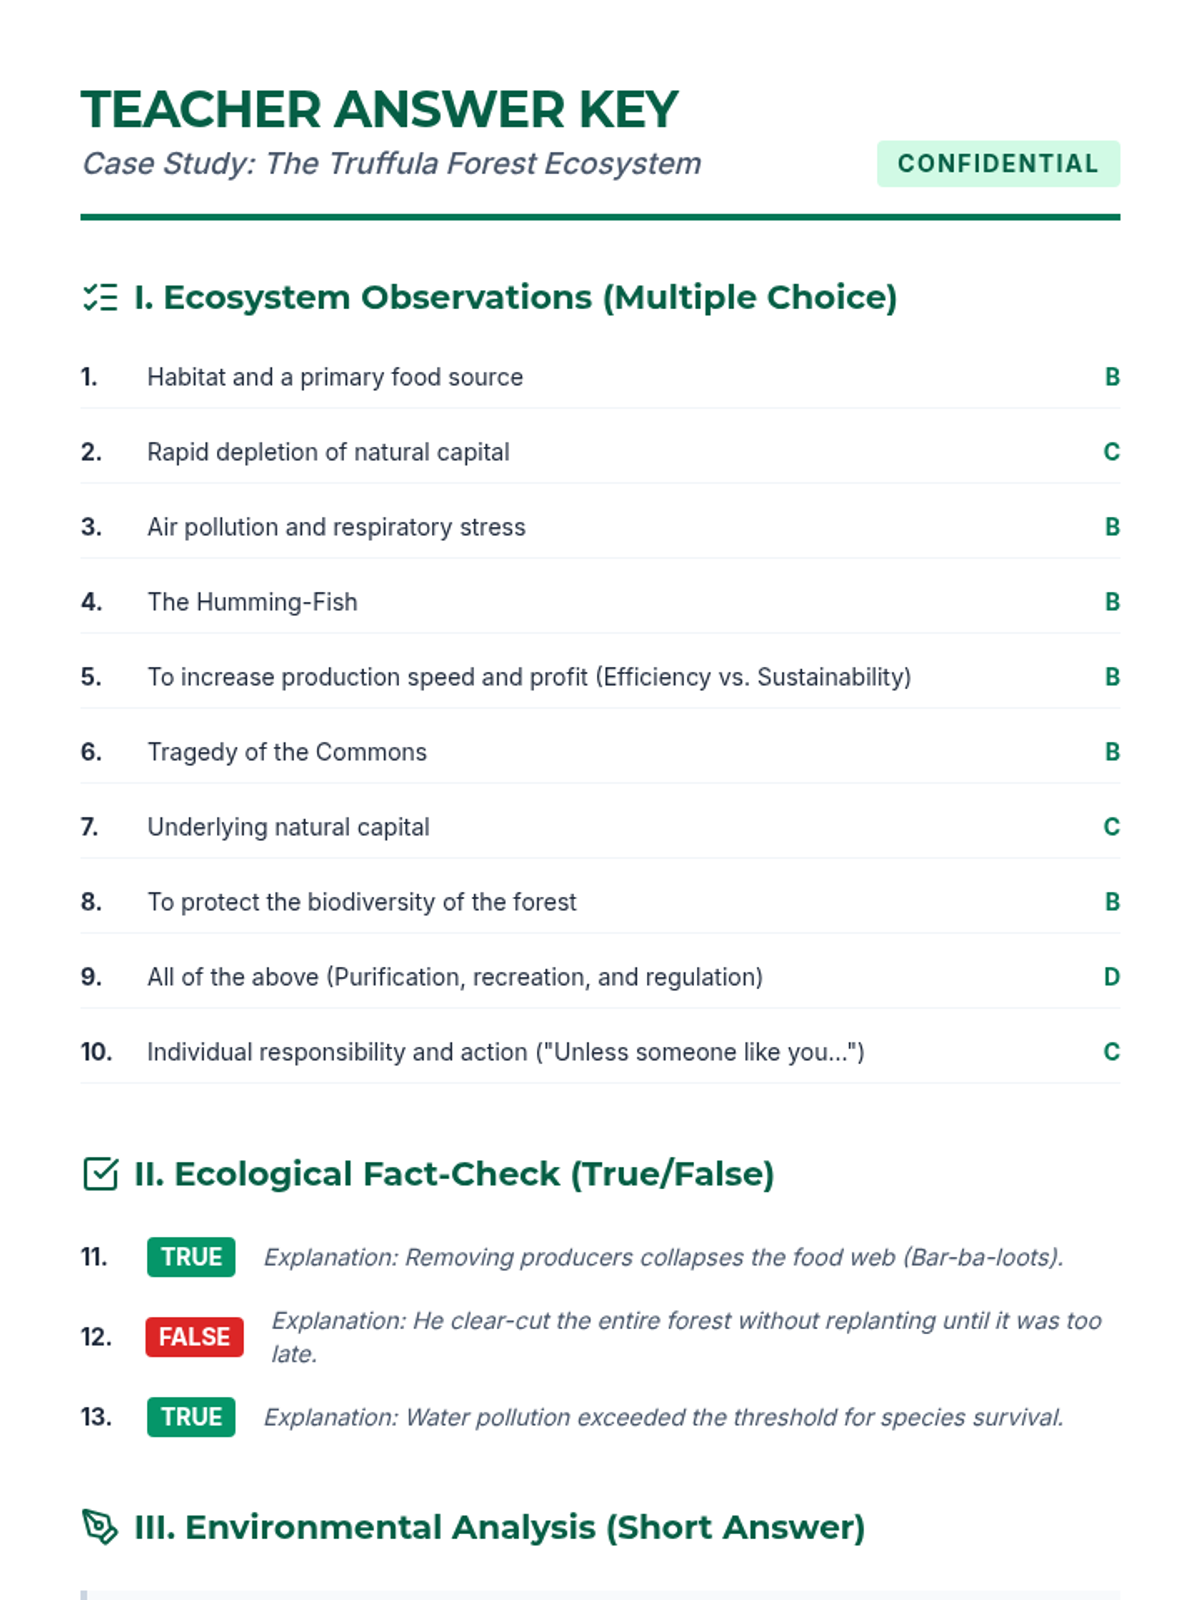The height and width of the screenshot is (1600, 1200).
Task: Select answer letter C for question 2
Action: (x=1111, y=452)
